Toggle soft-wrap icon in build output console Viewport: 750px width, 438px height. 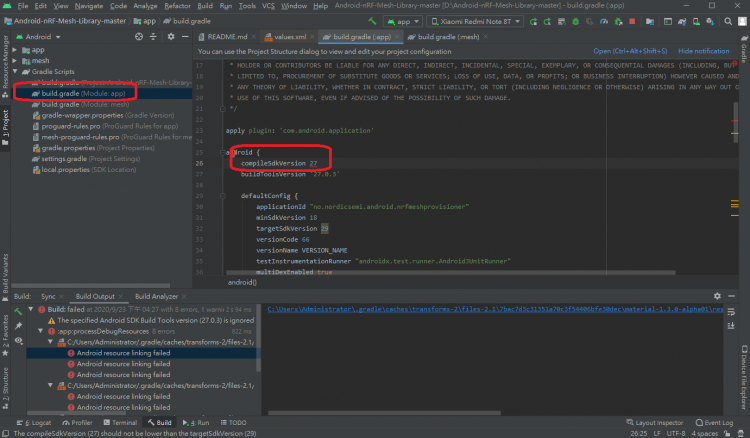pos(731,312)
